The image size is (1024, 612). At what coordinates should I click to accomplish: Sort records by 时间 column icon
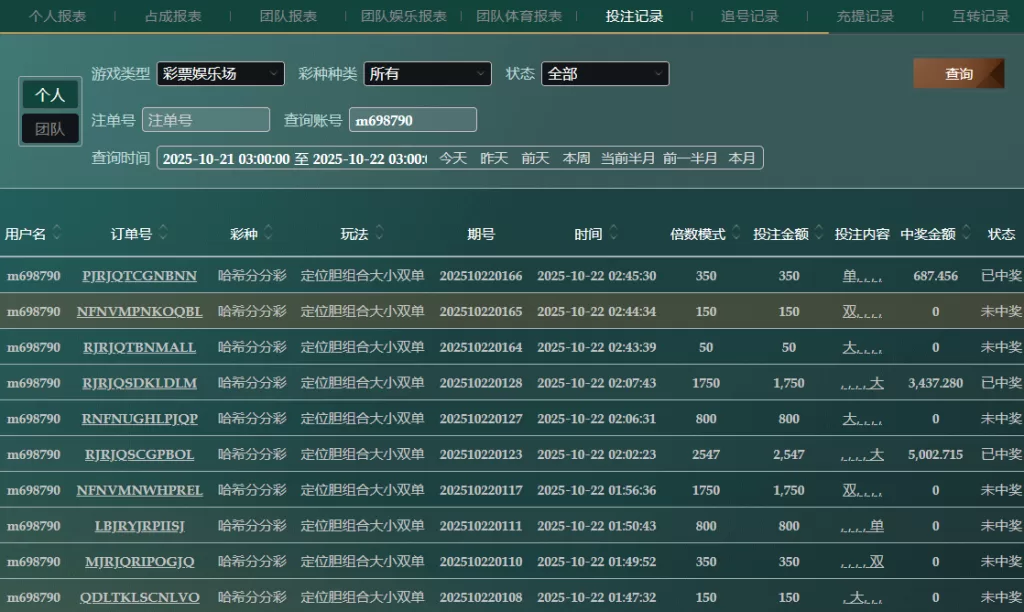(x=613, y=234)
